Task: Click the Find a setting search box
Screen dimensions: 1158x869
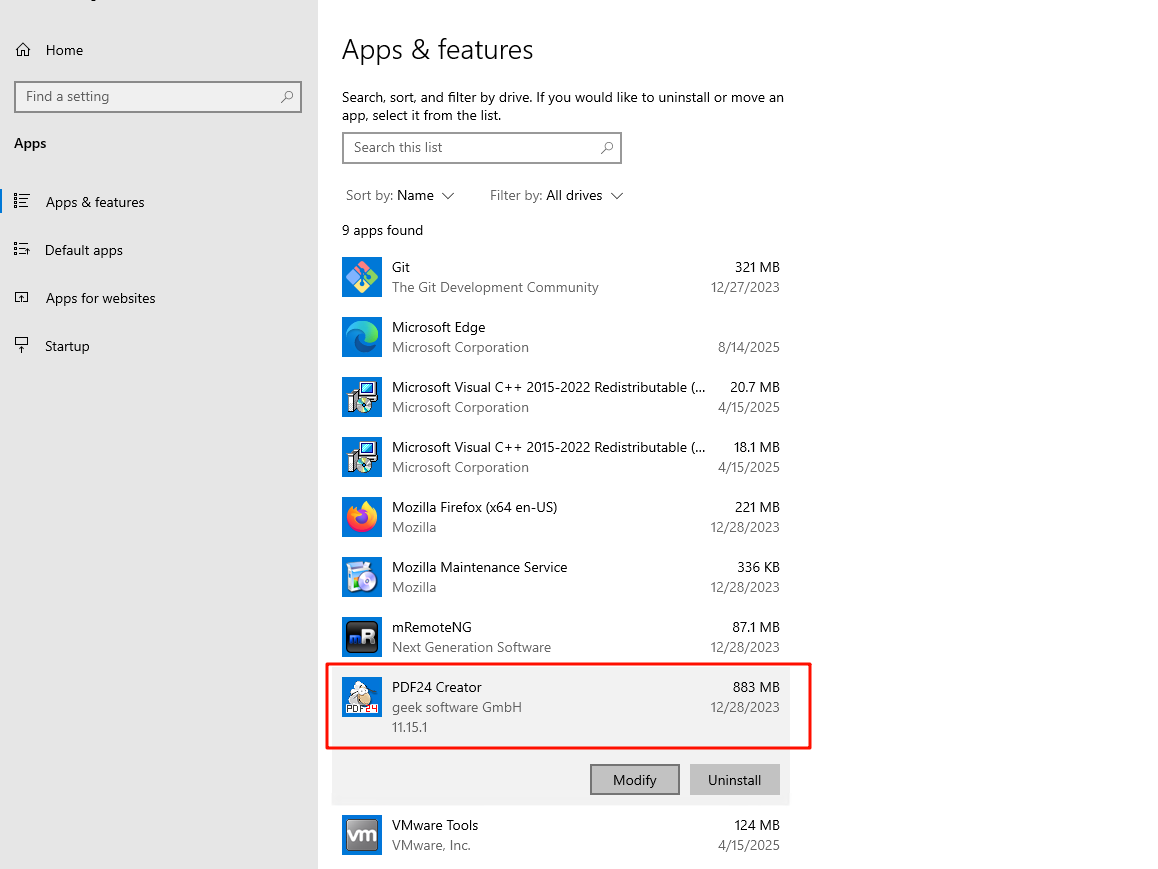Action: [150, 97]
